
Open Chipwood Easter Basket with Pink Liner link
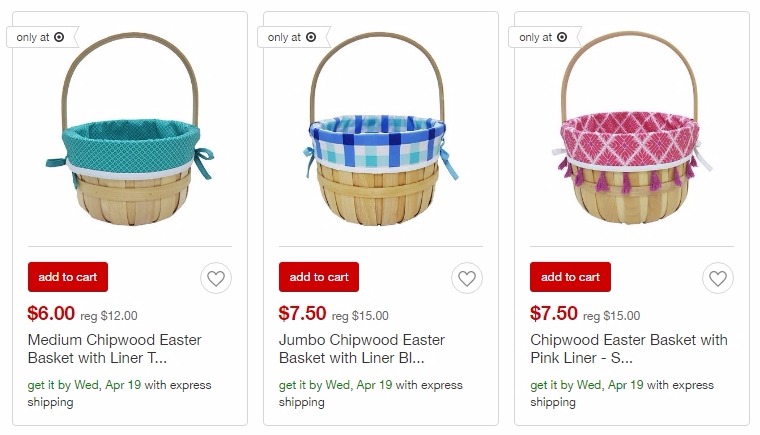pyautogui.click(x=629, y=349)
